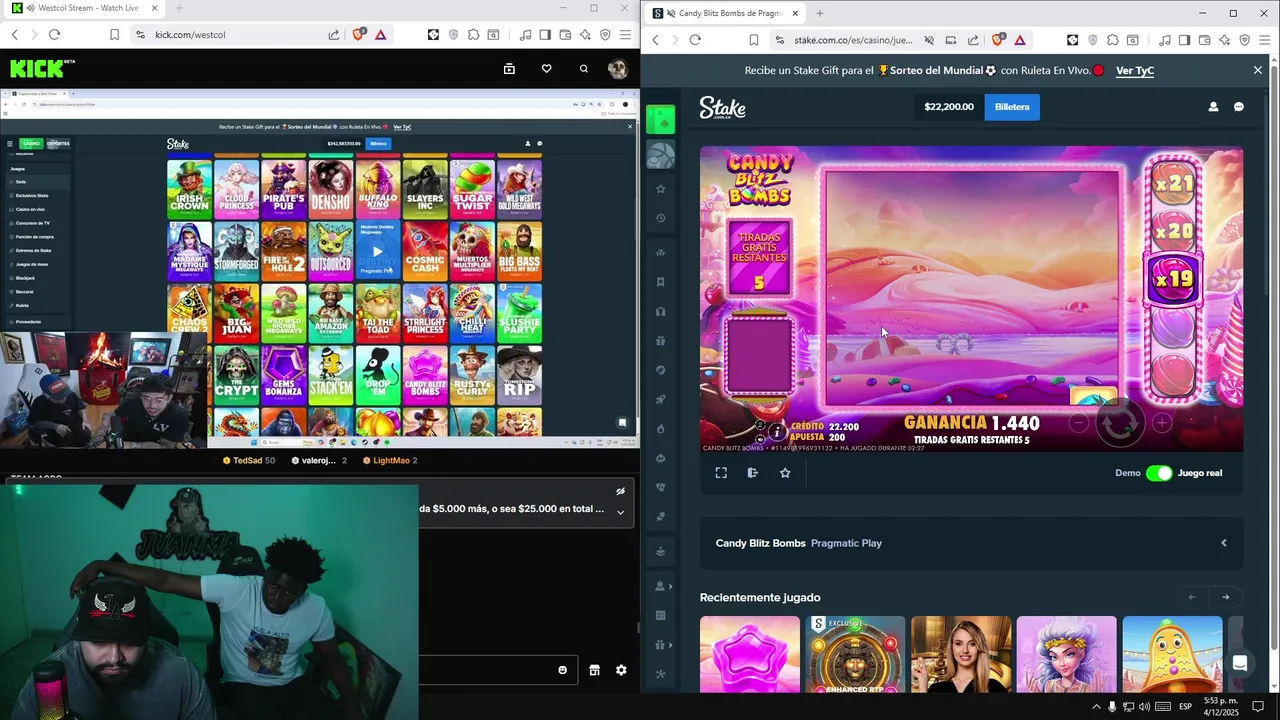Screen dimensions: 1280x720
Task: Open the live dealer thumbnail in recently played
Action: 961,654
